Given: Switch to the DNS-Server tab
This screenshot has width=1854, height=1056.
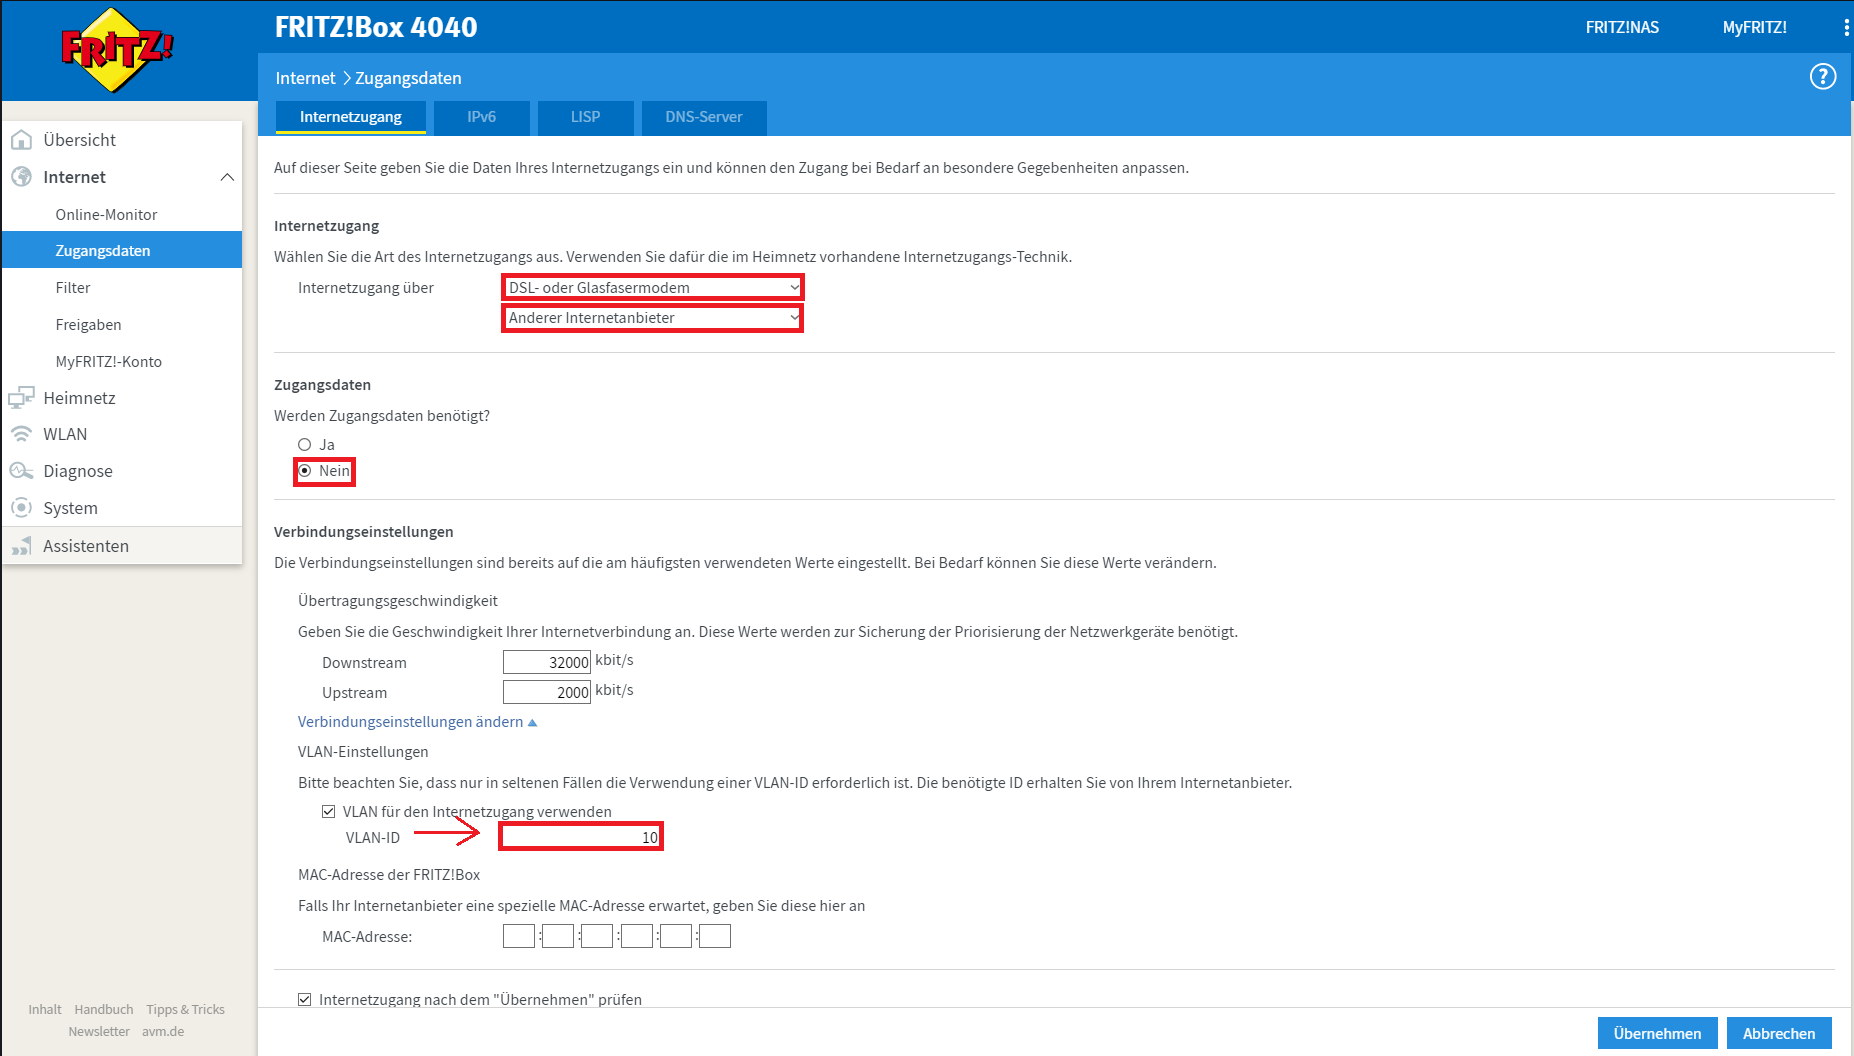Looking at the screenshot, I should tap(704, 117).
